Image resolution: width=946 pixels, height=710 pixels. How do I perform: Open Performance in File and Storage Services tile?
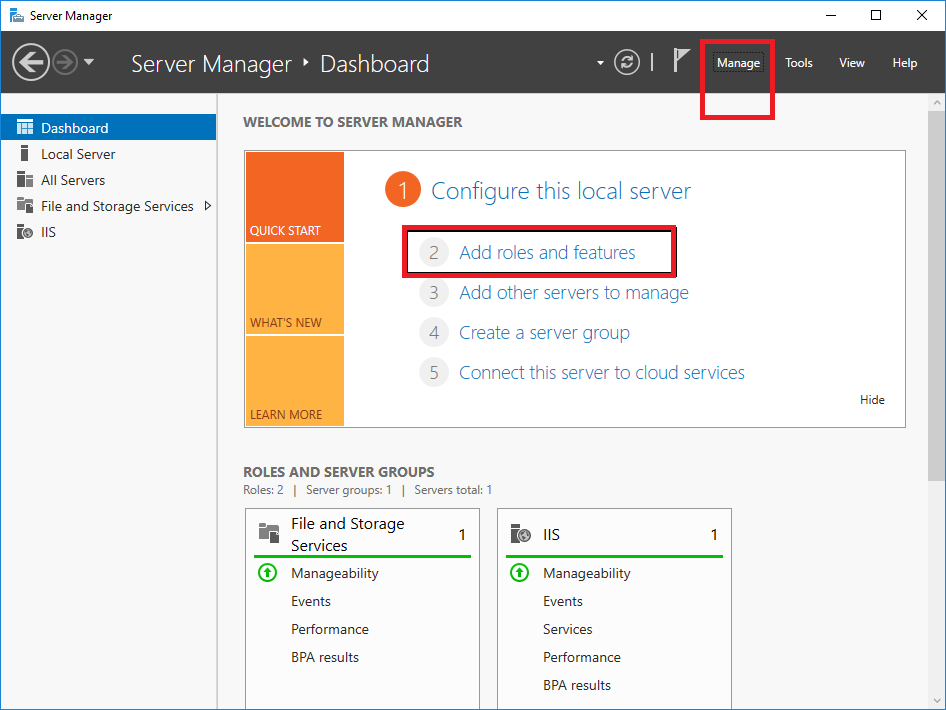click(329, 629)
